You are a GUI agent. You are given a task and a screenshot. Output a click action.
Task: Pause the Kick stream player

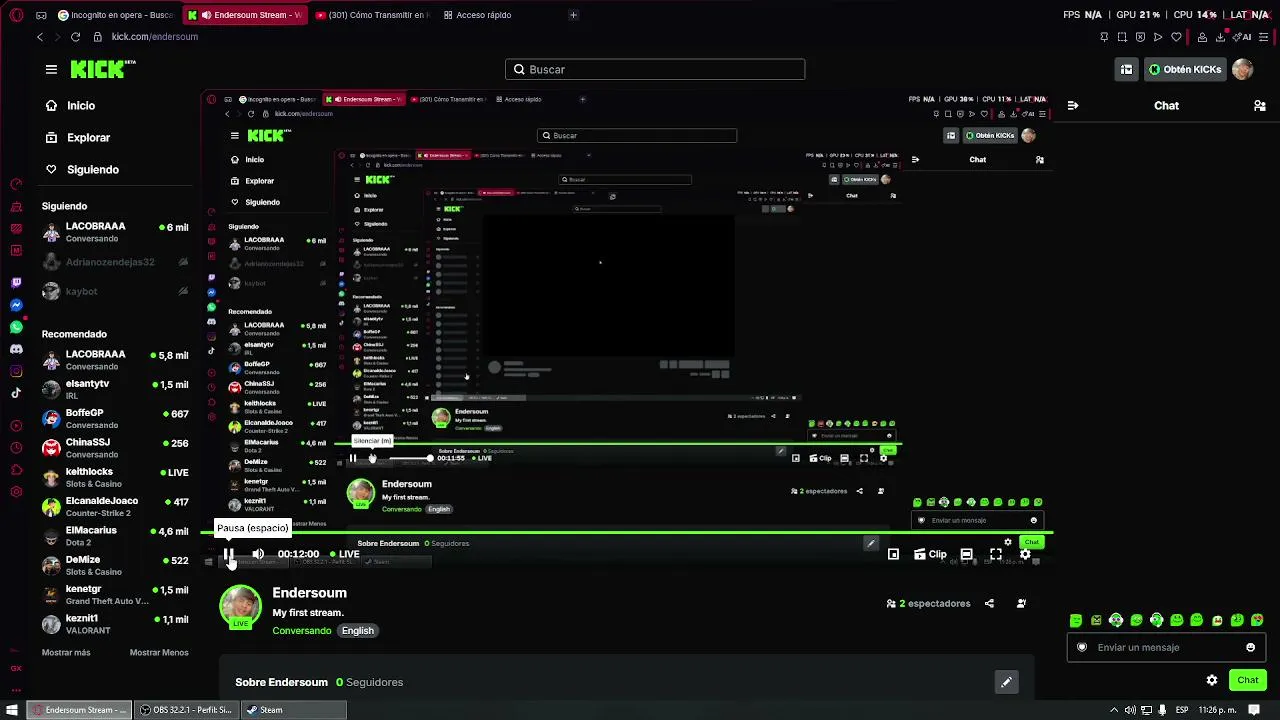(x=229, y=554)
